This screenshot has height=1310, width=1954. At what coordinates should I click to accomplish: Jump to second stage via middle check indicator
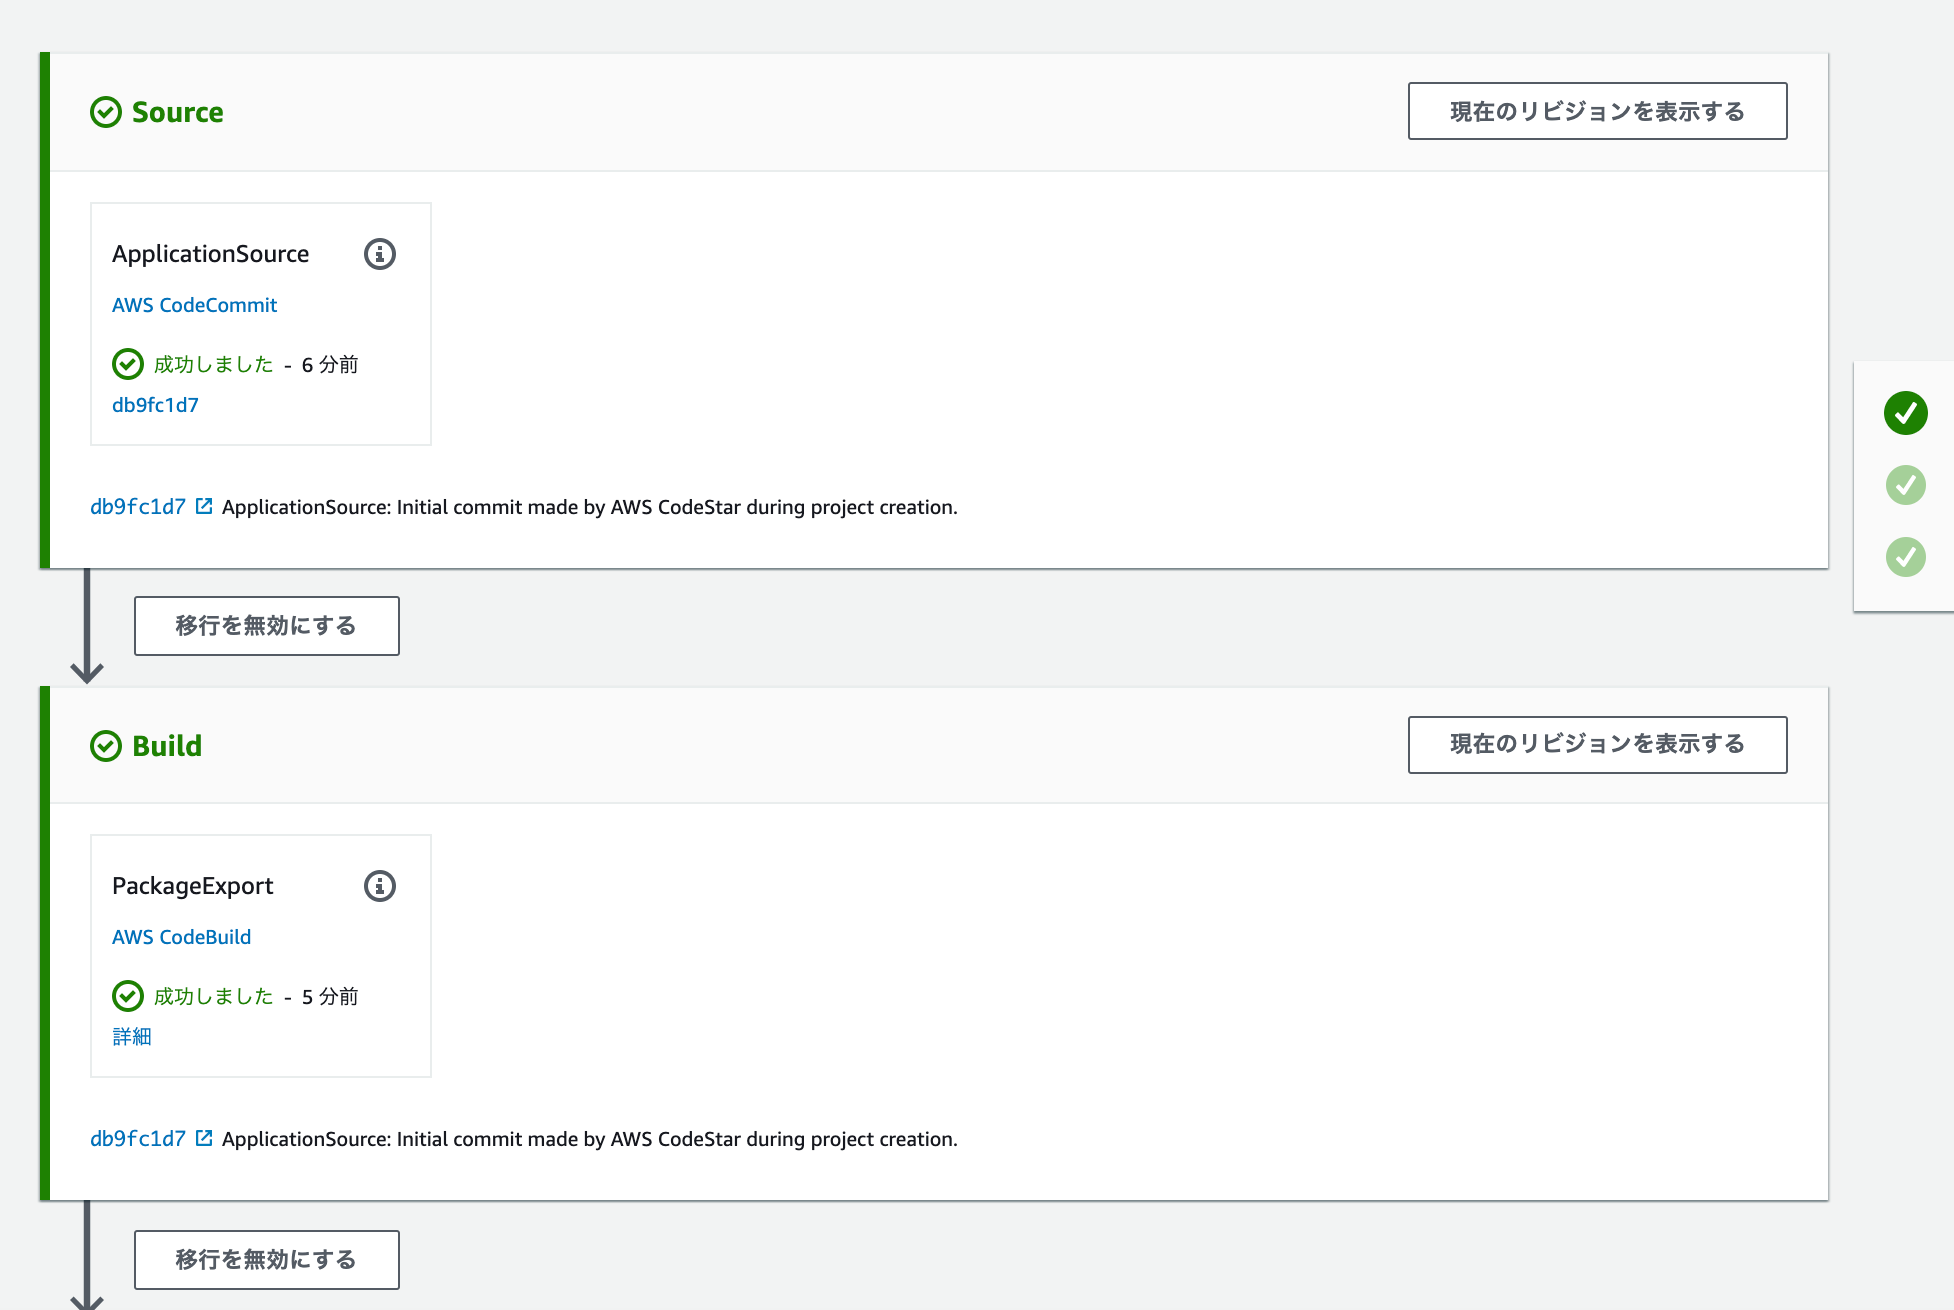click(1906, 485)
